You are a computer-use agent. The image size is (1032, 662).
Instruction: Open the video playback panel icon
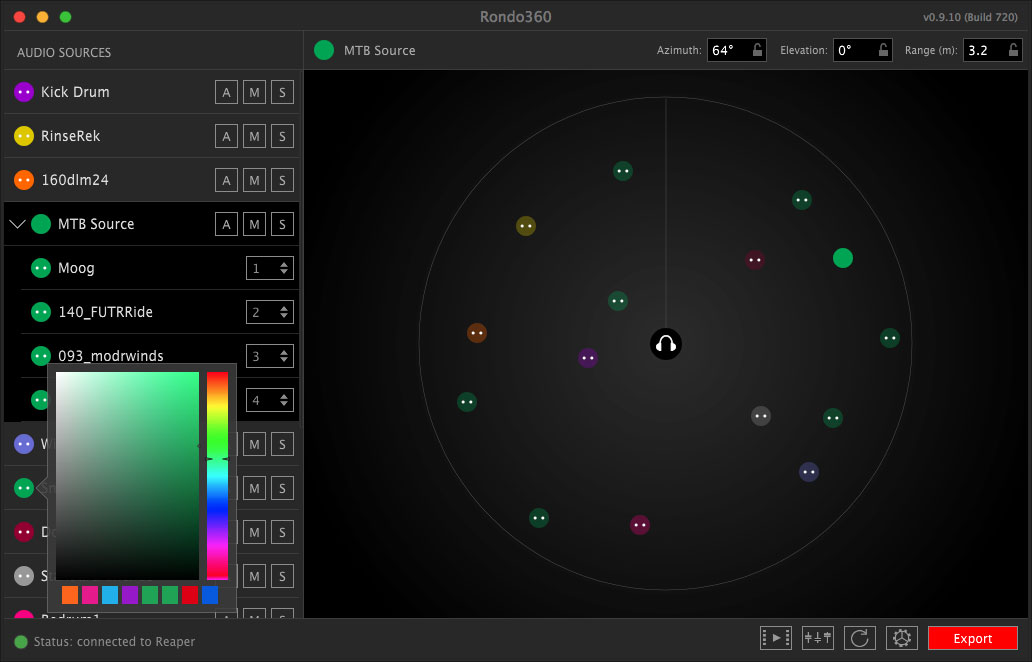point(776,638)
